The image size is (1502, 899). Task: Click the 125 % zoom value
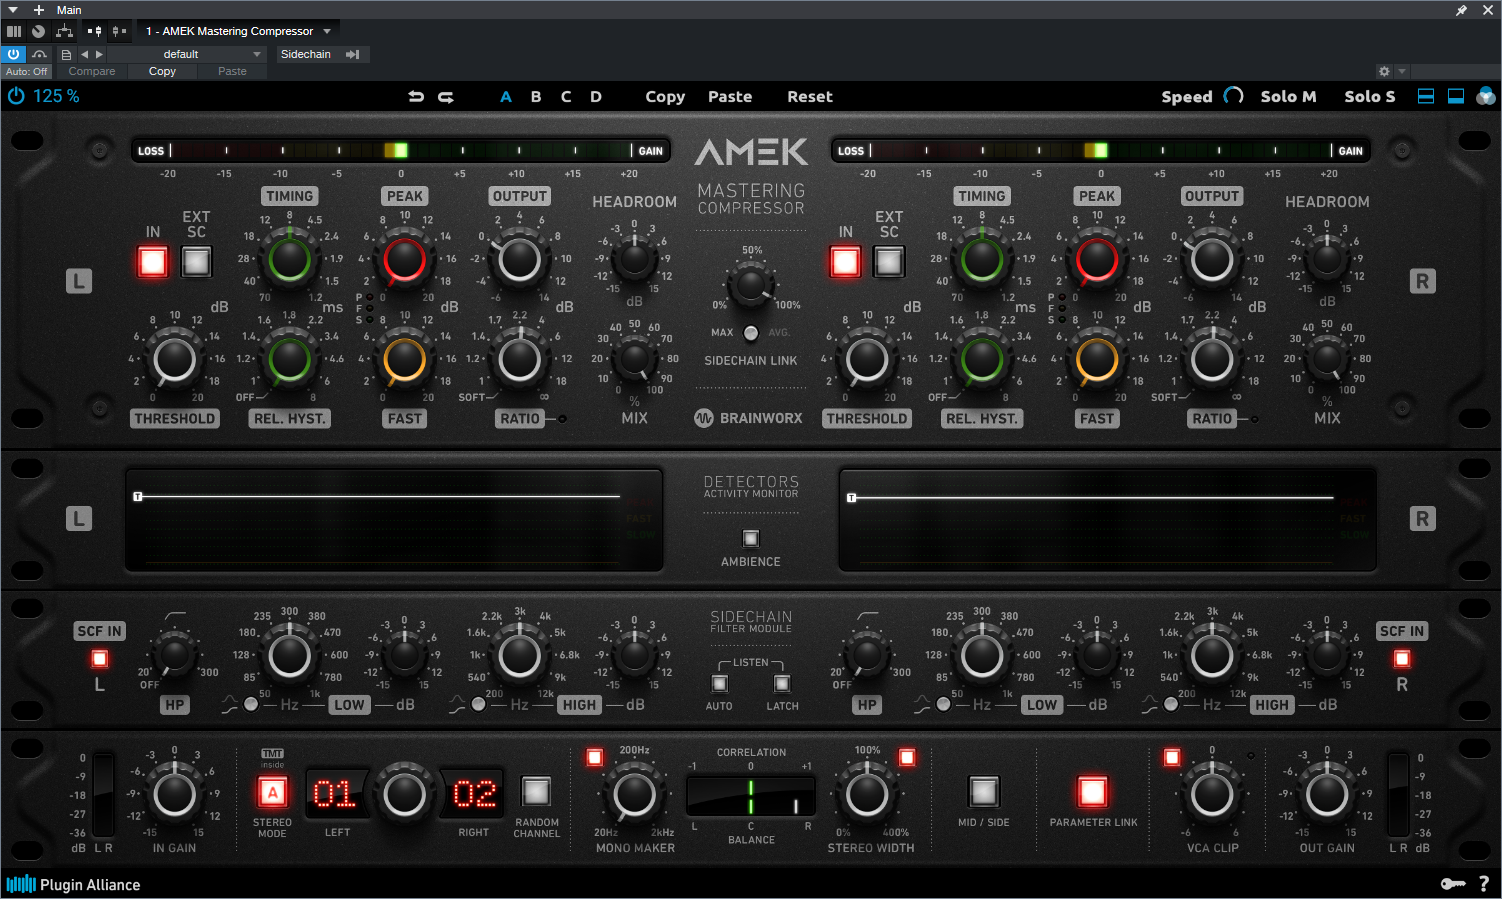56,96
